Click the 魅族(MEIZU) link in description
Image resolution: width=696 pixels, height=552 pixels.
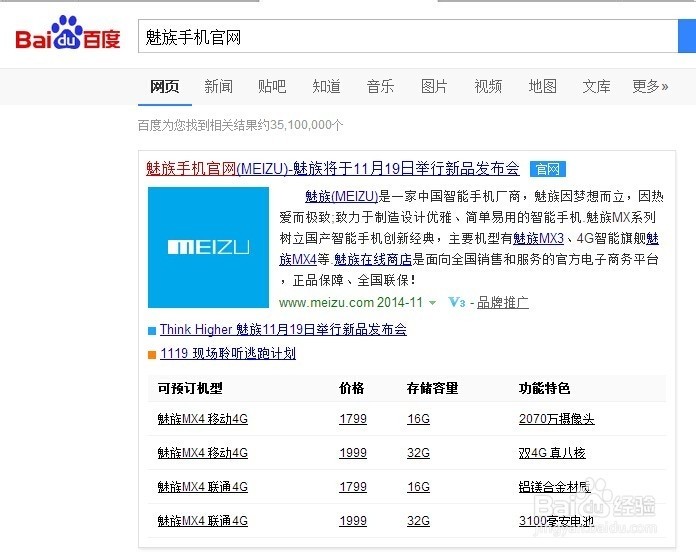tap(341, 196)
